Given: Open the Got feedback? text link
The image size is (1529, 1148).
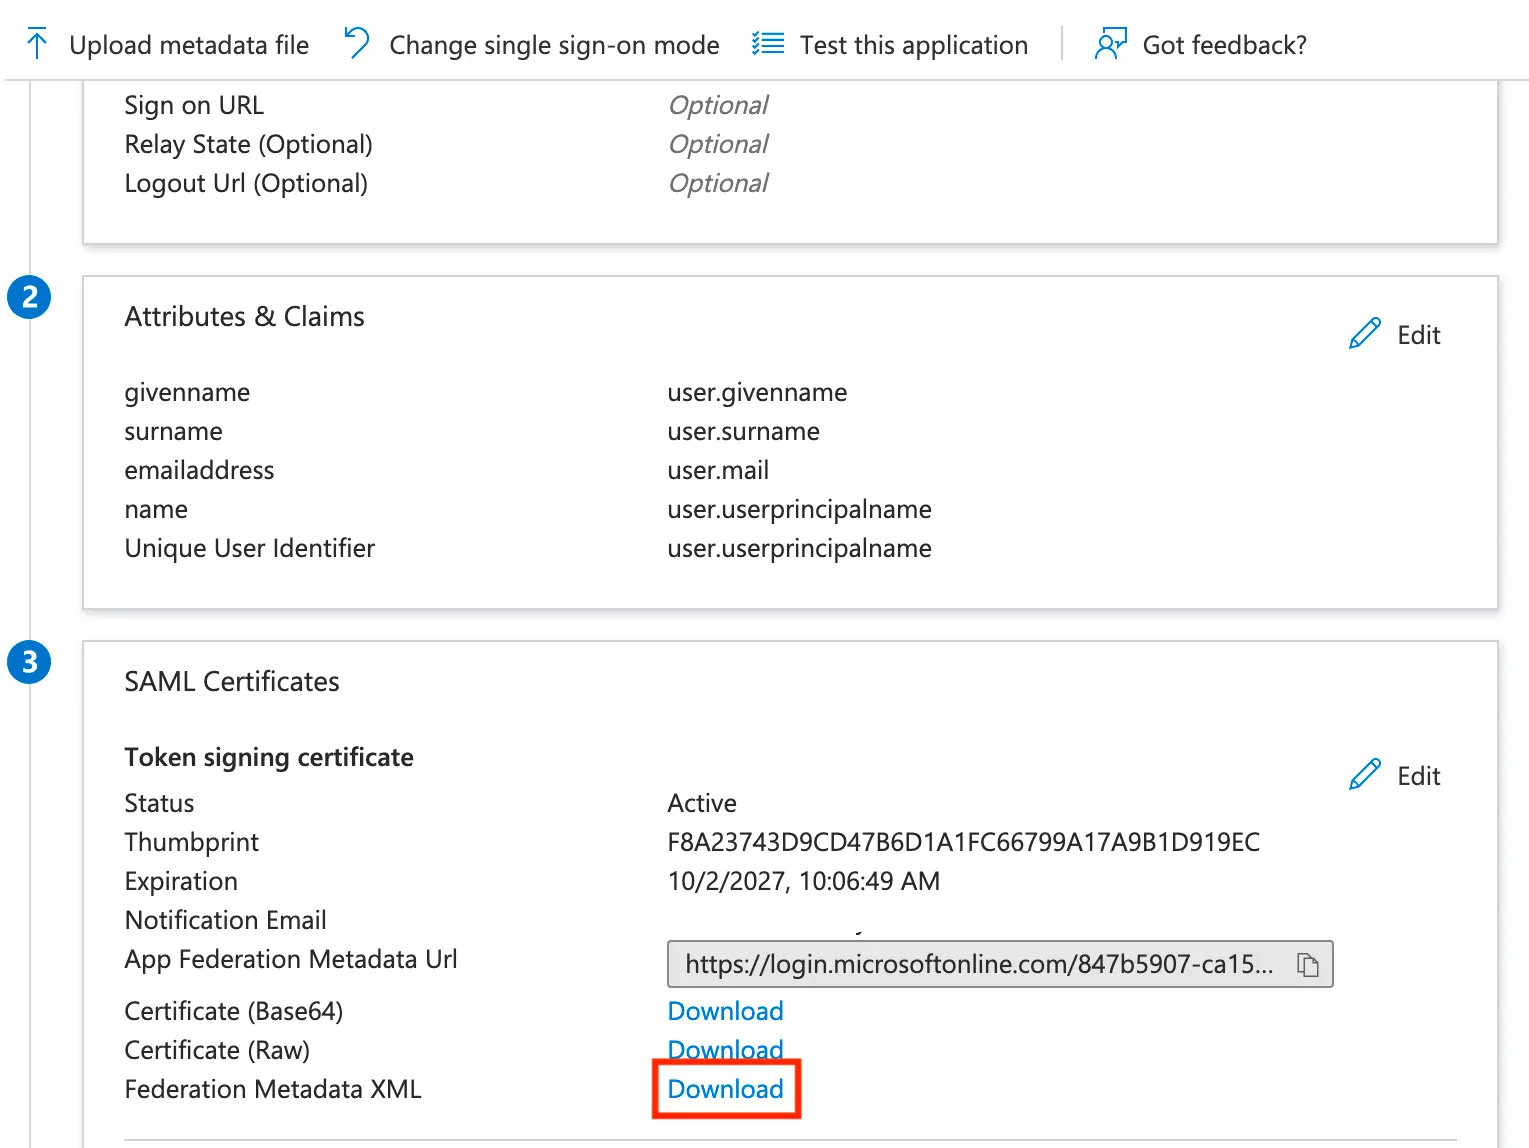Looking at the screenshot, I should [x=1224, y=45].
